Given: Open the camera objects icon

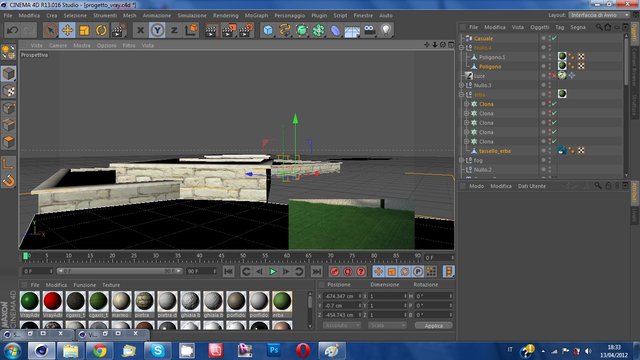Looking at the screenshot, I should pos(369,30).
